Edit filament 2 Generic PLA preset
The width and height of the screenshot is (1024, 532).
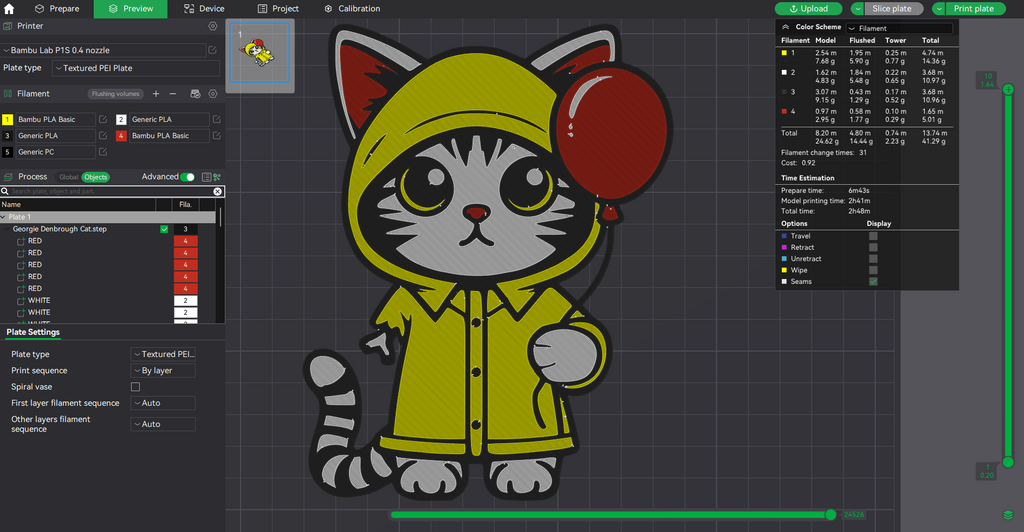tap(216, 119)
